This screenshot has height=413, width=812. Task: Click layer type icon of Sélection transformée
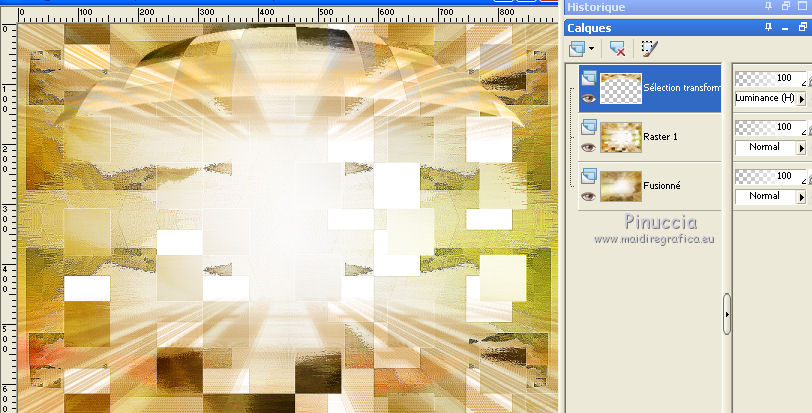(589, 78)
